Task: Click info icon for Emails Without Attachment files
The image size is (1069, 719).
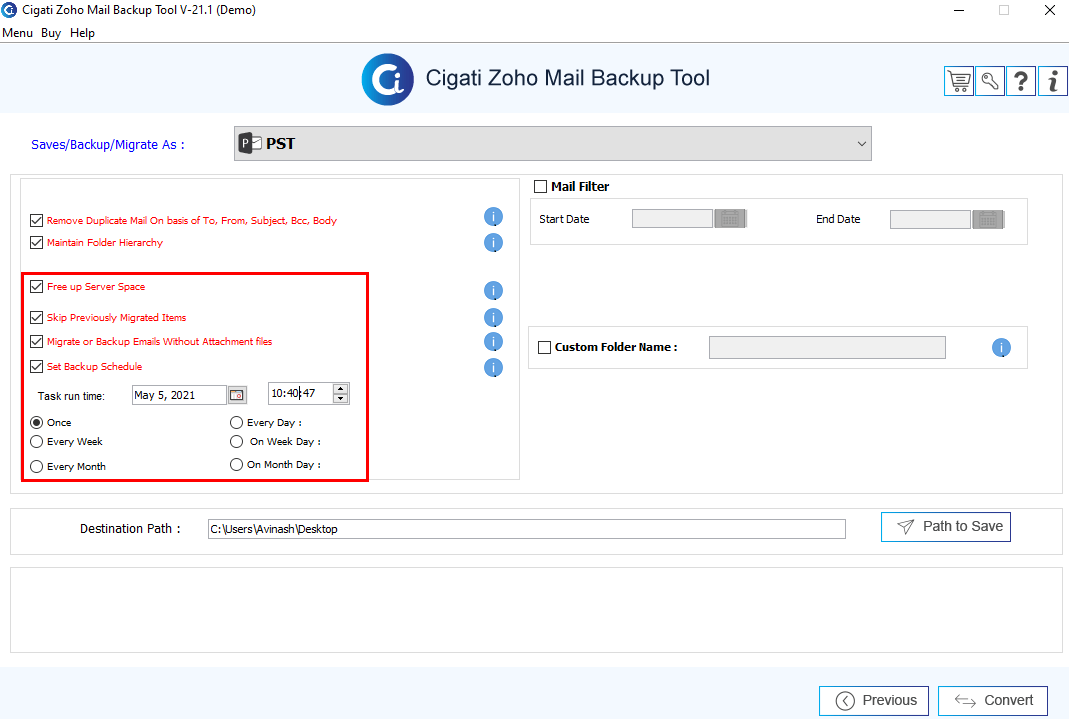Action: point(494,341)
